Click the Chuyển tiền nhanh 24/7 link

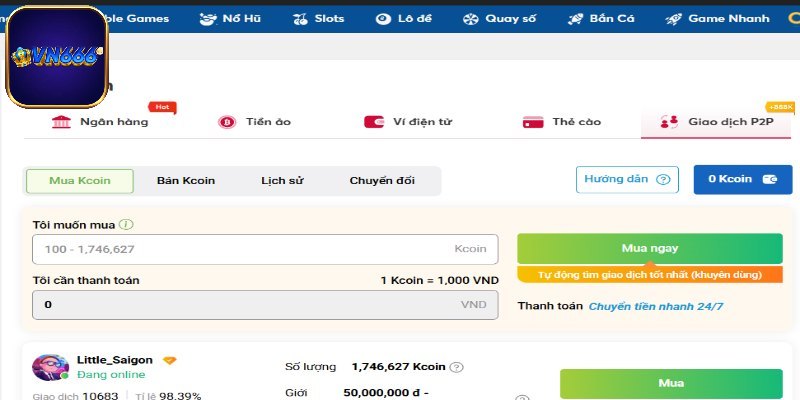coord(655,306)
